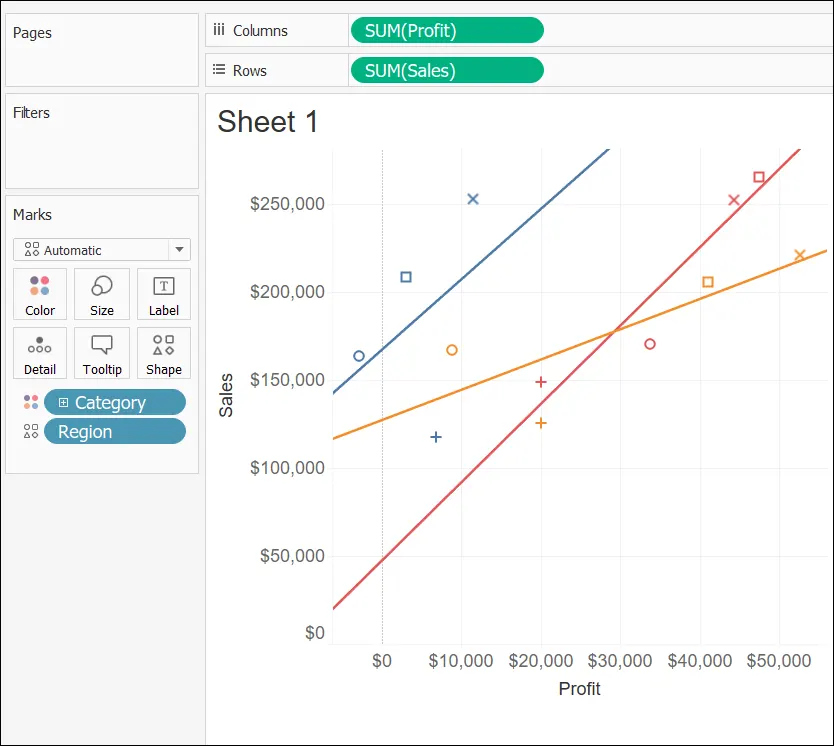Image resolution: width=834 pixels, height=746 pixels.
Task: Select the red plus mark
Action: [540, 382]
